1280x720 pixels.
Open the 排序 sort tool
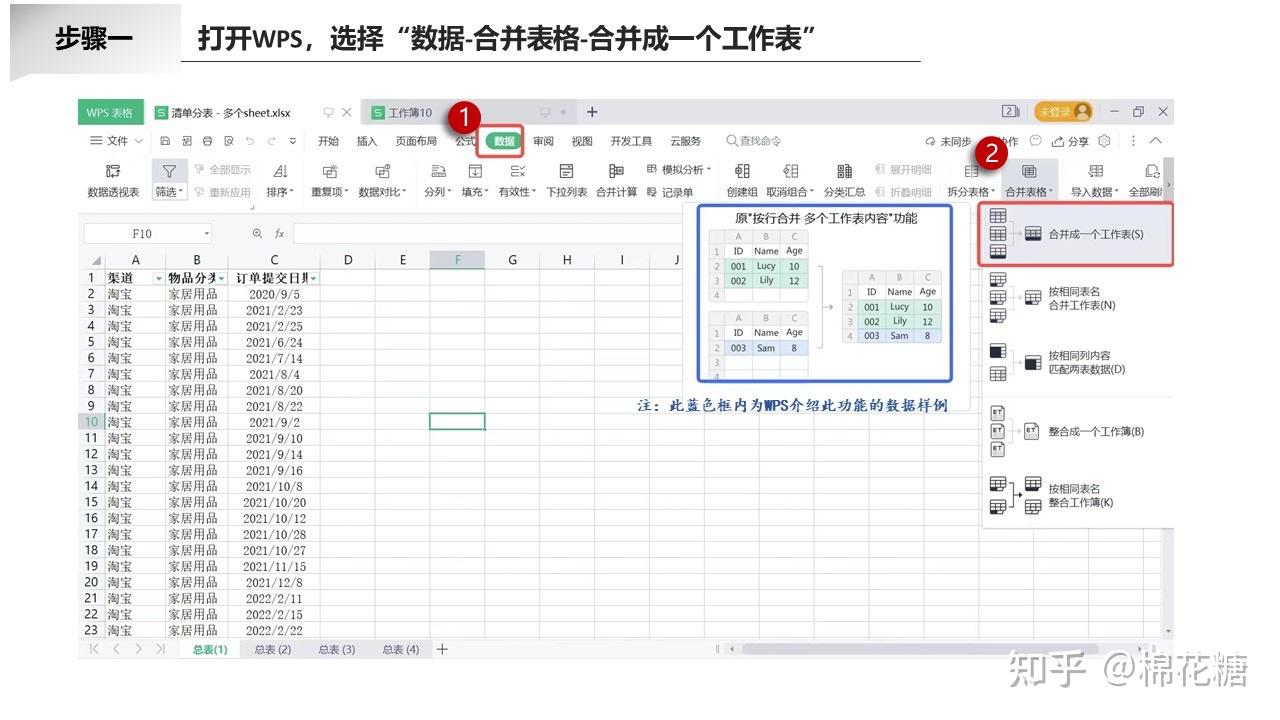coord(280,180)
